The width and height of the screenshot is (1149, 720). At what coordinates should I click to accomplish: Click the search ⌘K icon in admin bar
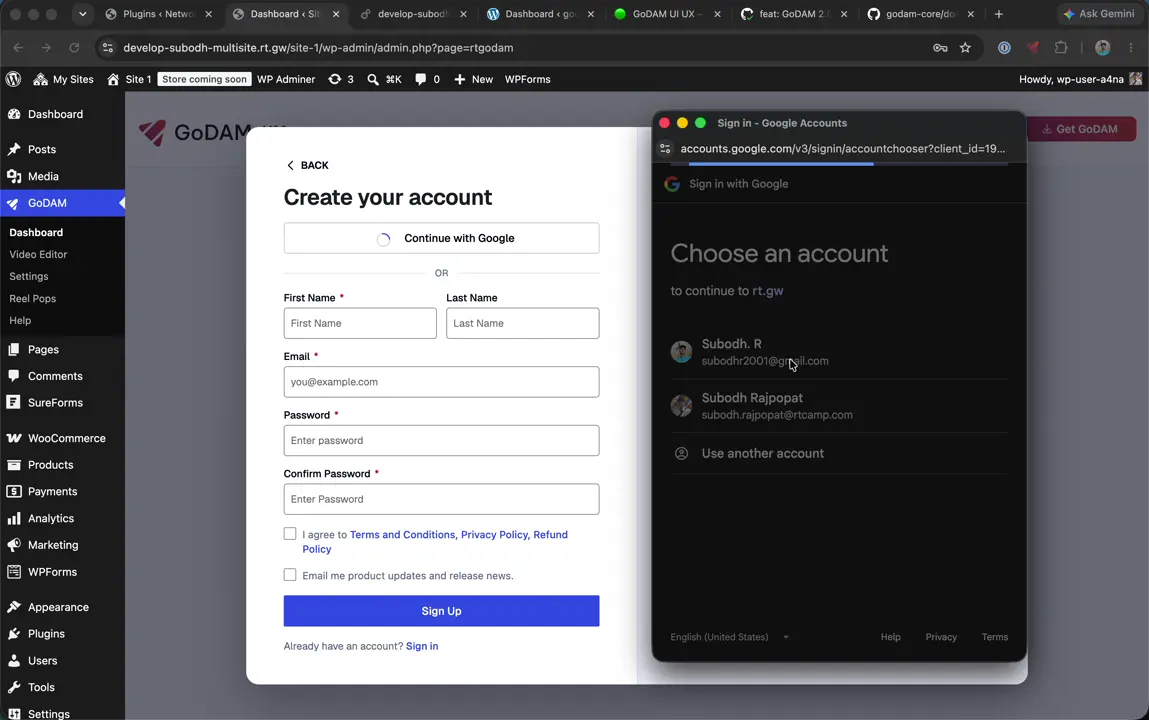pos(384,79)
